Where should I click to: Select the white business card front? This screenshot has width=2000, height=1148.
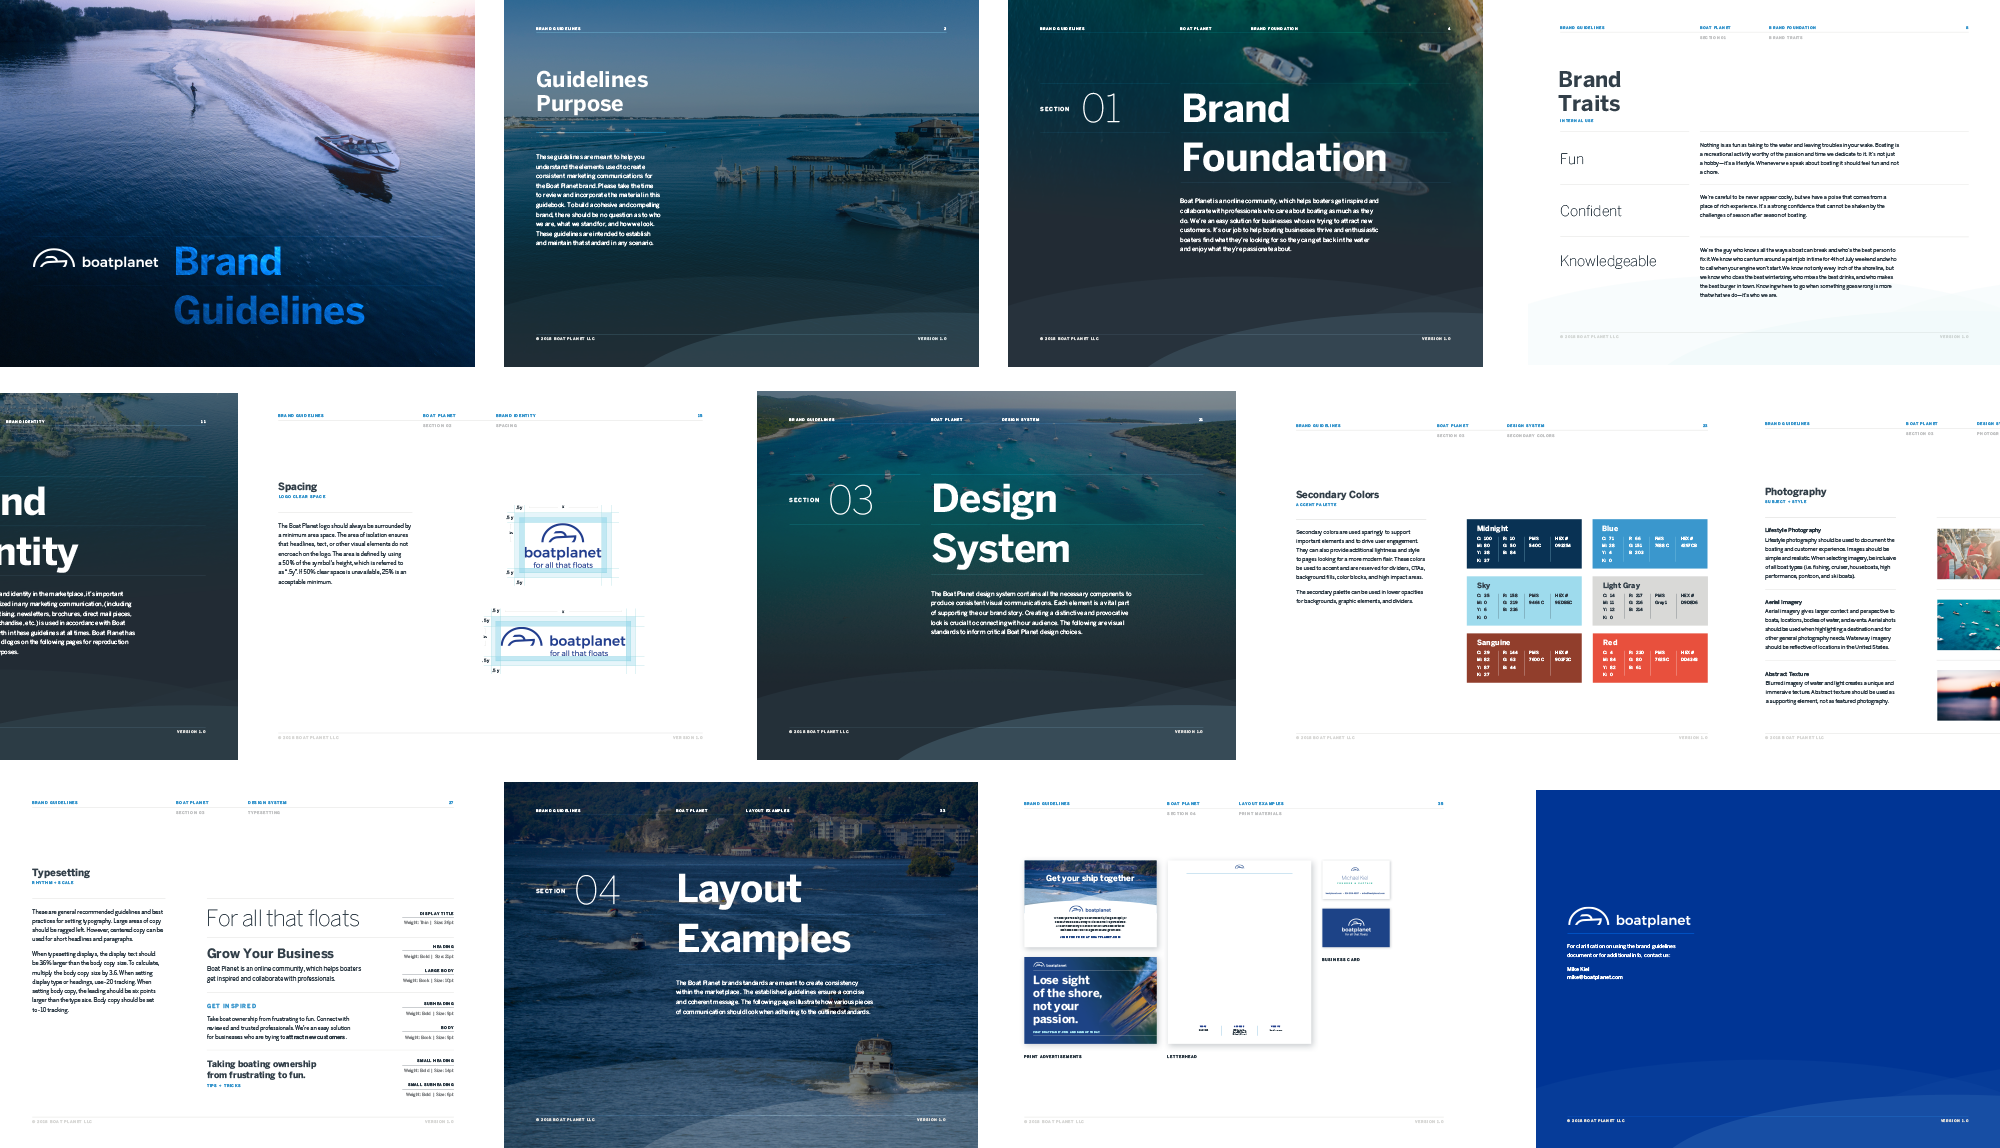tap(1356, 880)
